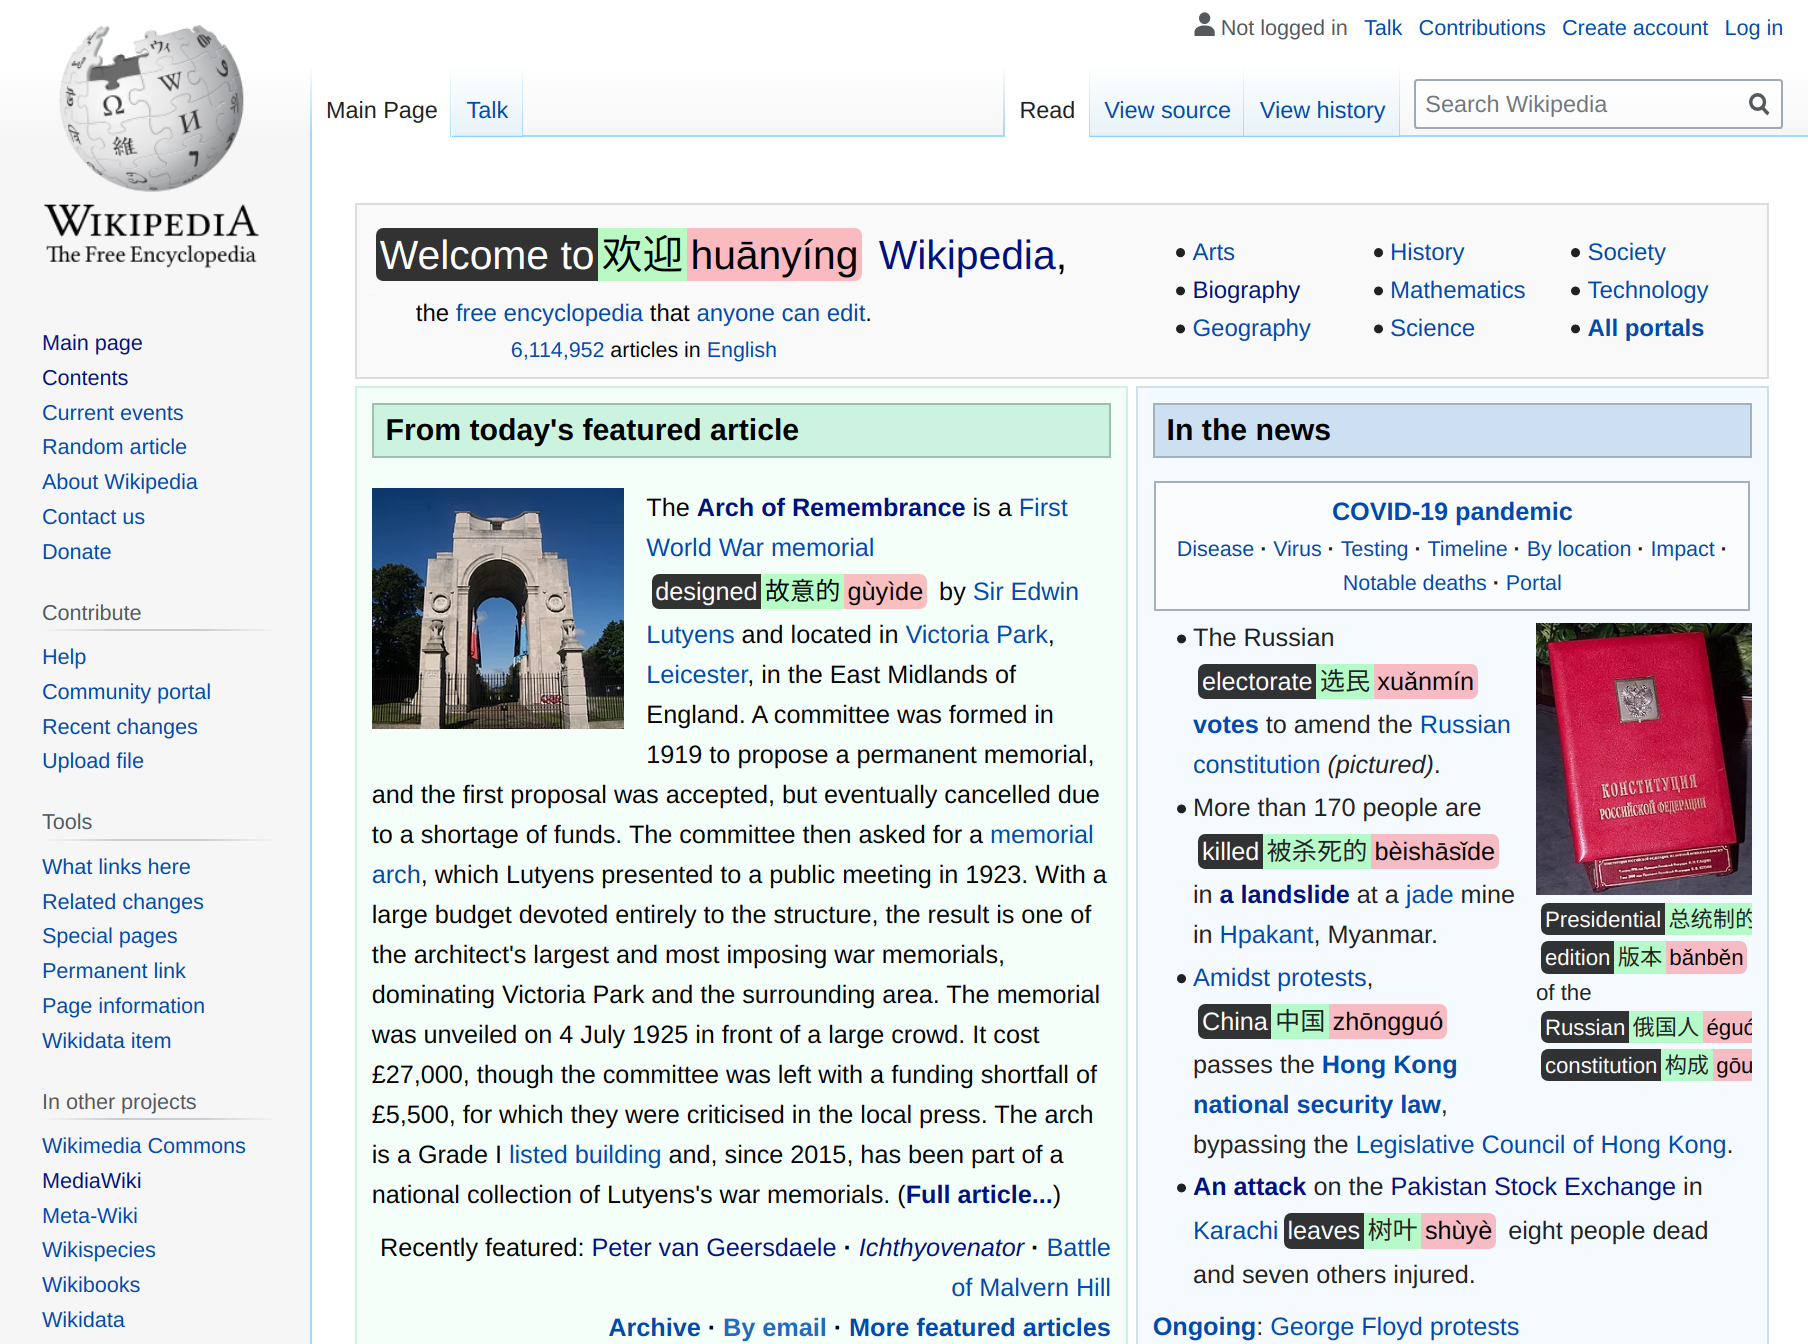Visit Wikimedia Commons project link
This screenshot has height=1344, width=1808.
click(143, 1146)
